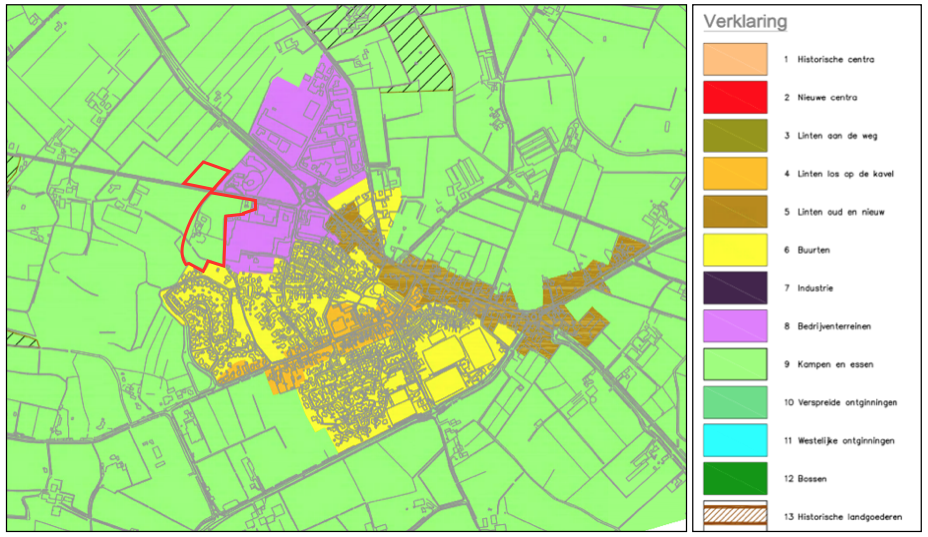This screenshot has height=537, width=928.
Task: Click the label '7 Industrie'
Action: (808, 288)
